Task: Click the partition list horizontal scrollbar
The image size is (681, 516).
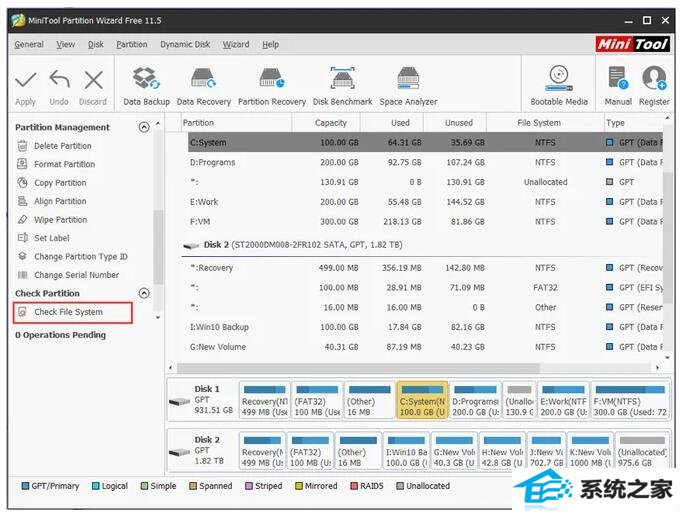Action: tap(358, 368)
